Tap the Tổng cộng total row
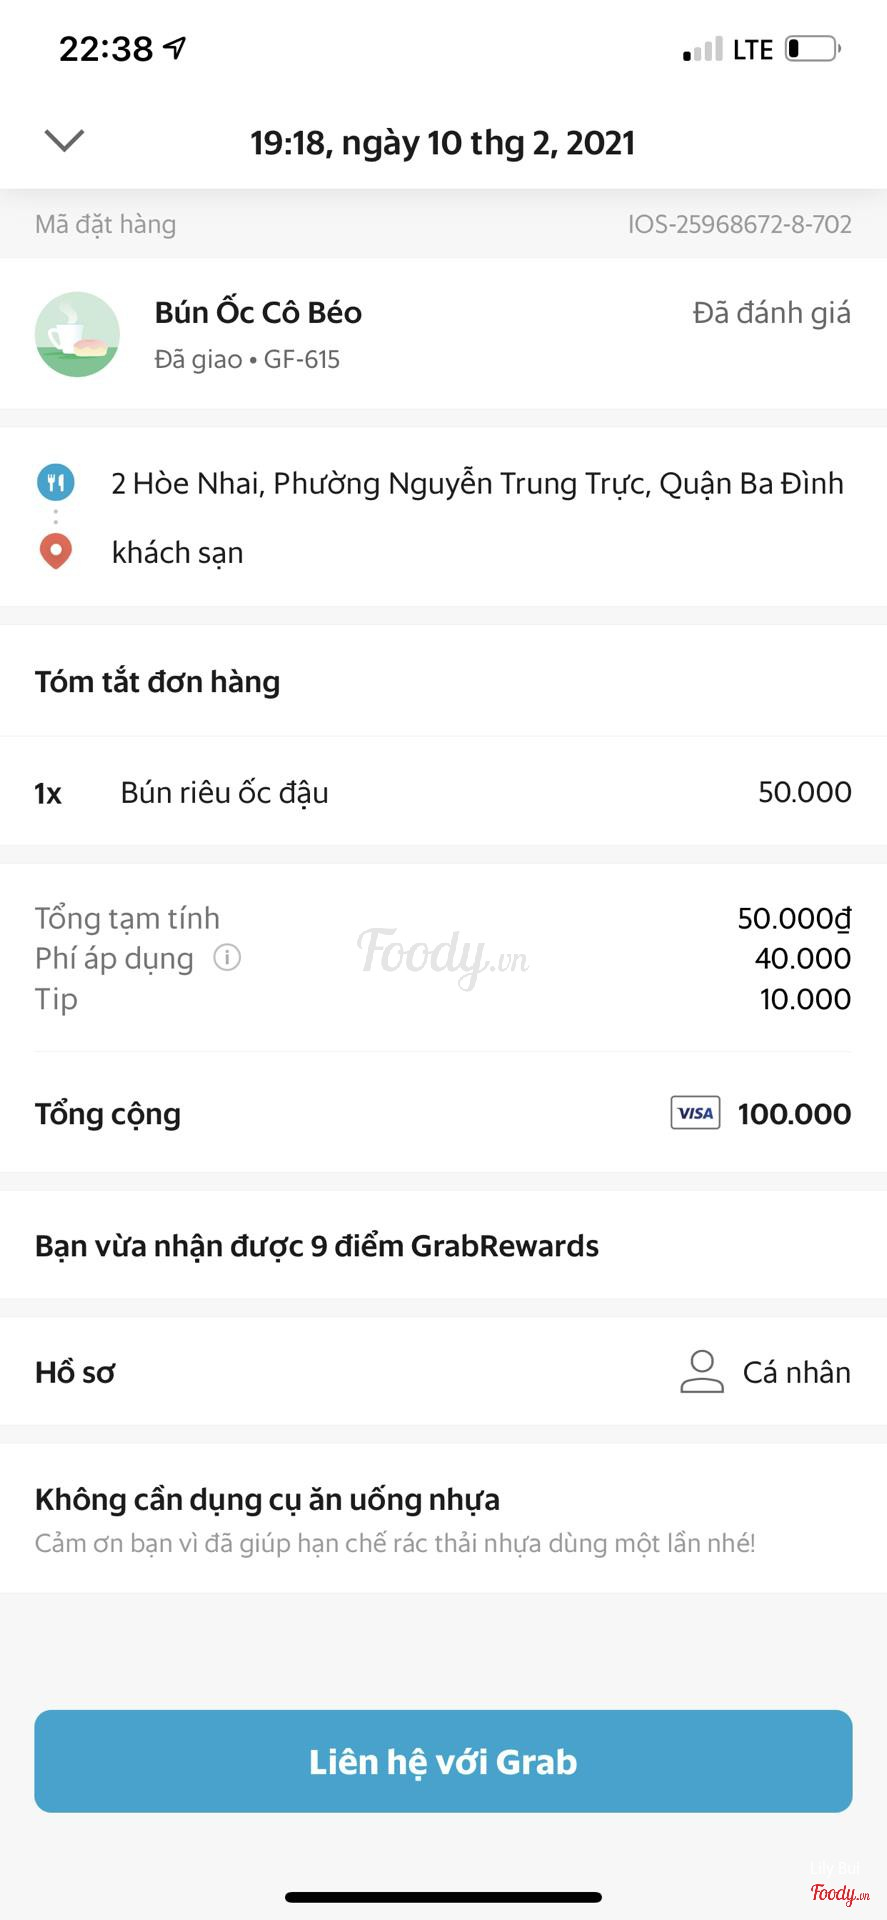Viewport: 887px width, 1920px height. 443,1113
